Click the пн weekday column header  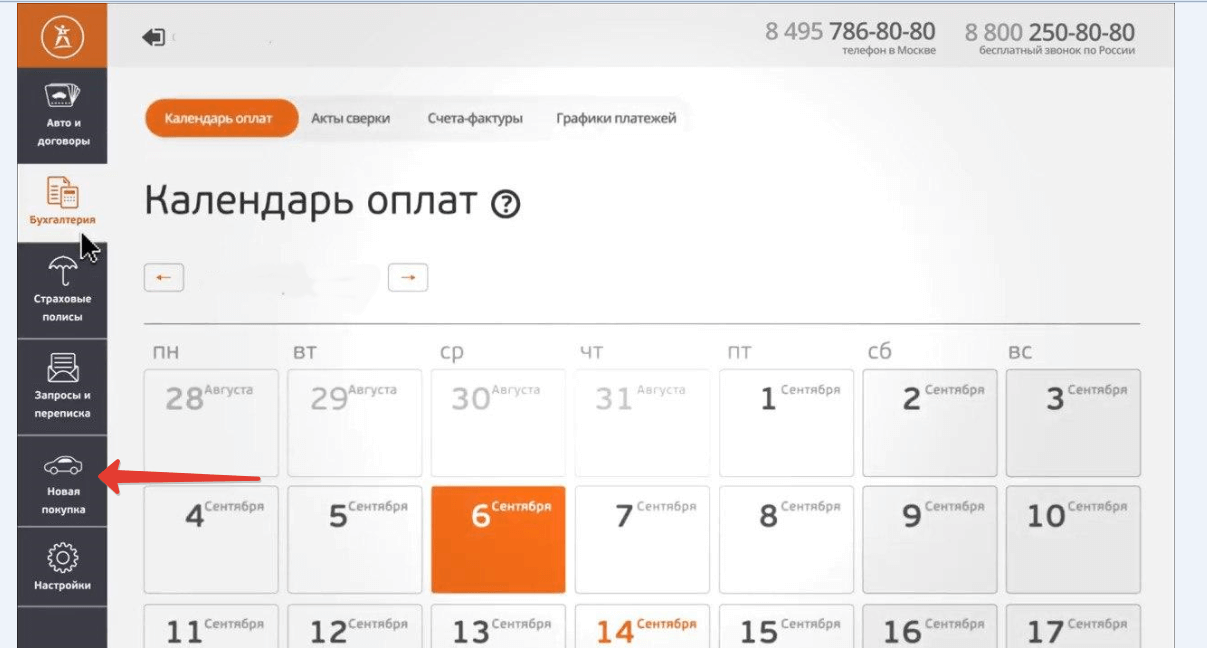click(x=165, y=352)
